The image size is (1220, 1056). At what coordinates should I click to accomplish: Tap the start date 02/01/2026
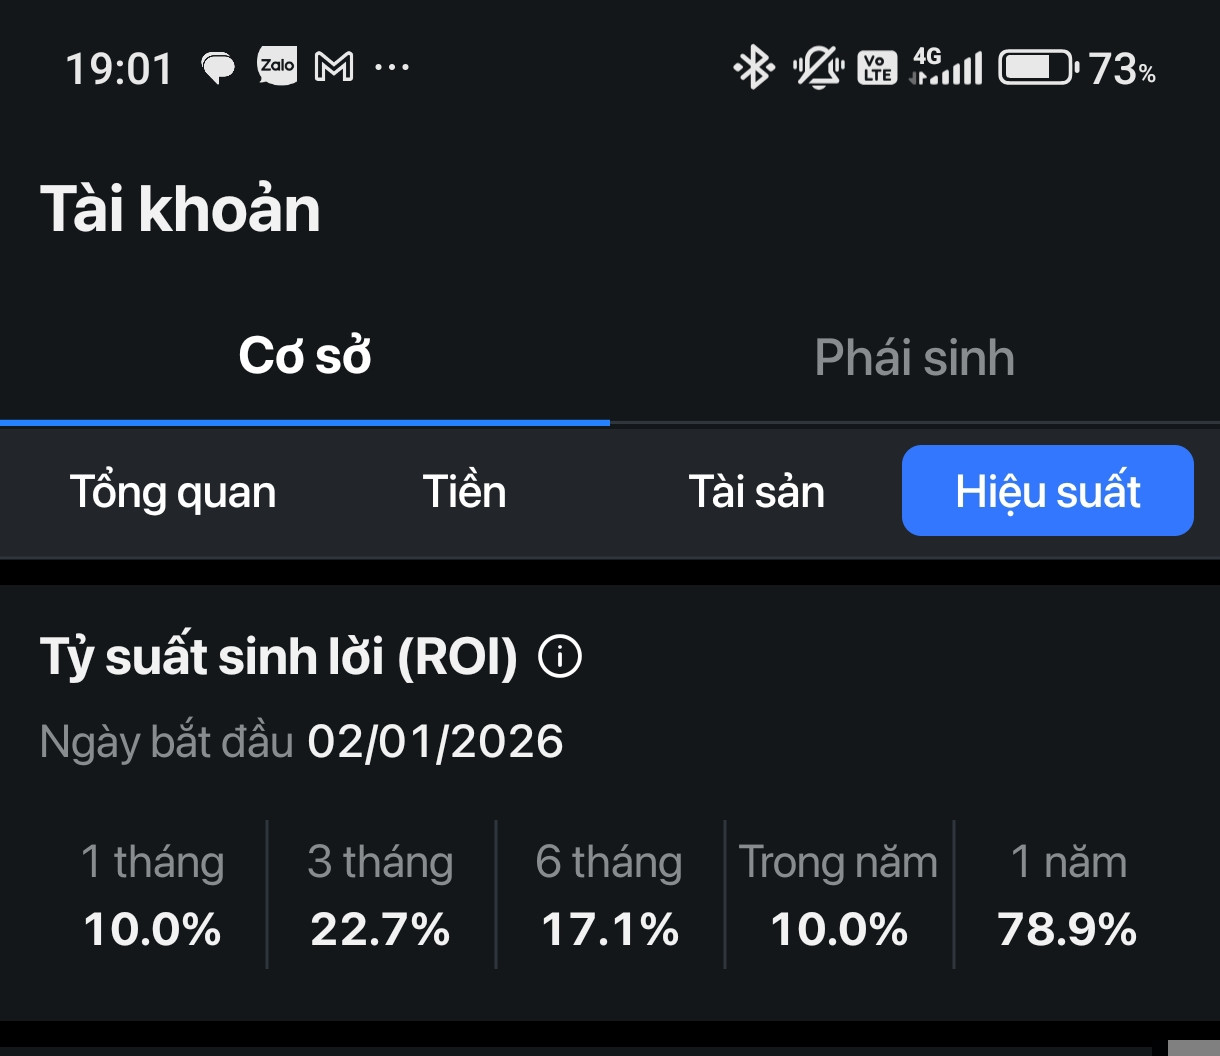(x=436, y=742)
